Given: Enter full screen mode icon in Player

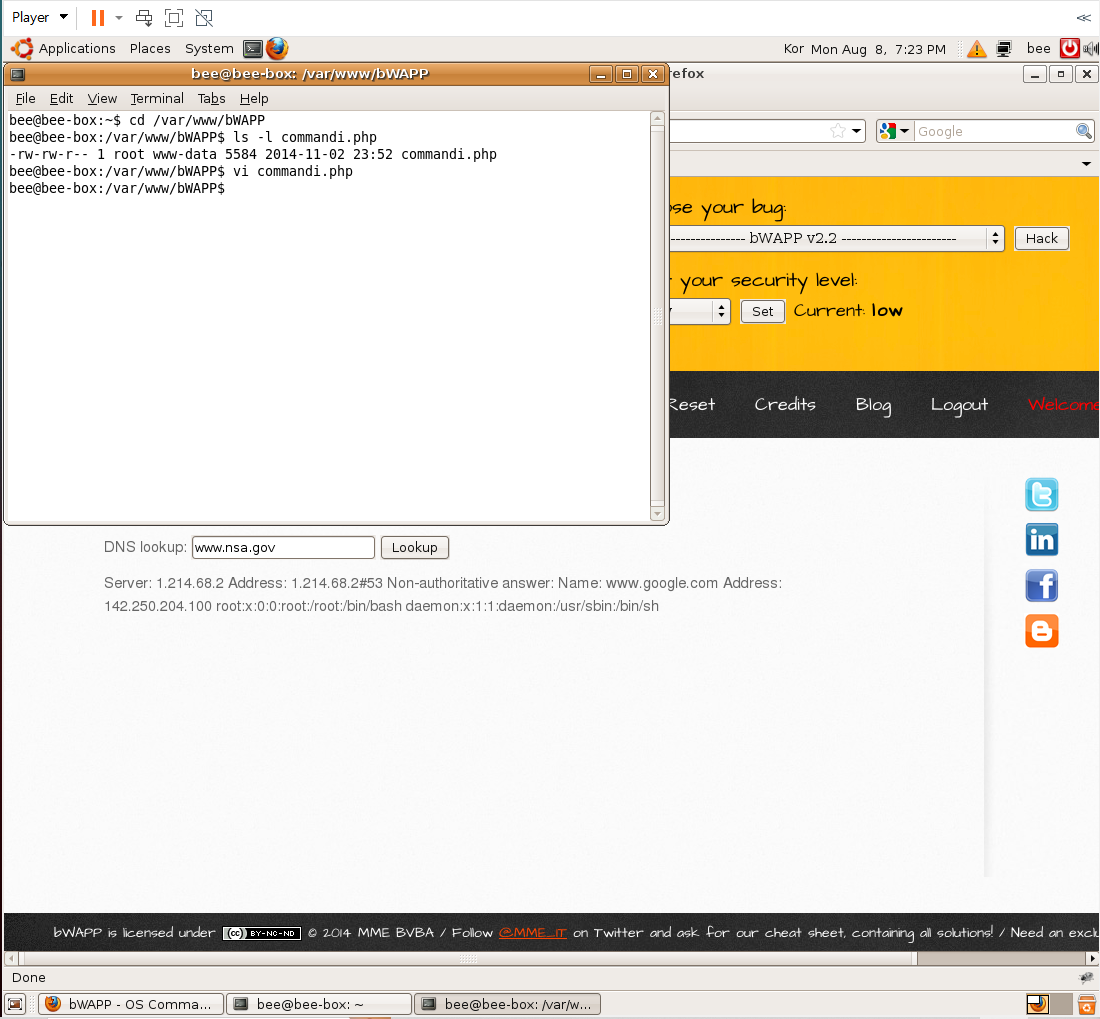Looking at the screenshot, I should click(x=174, y=18).
